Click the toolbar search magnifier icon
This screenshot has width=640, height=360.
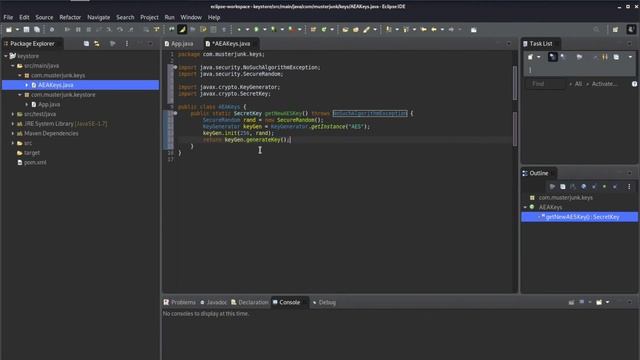click(596, 29)
